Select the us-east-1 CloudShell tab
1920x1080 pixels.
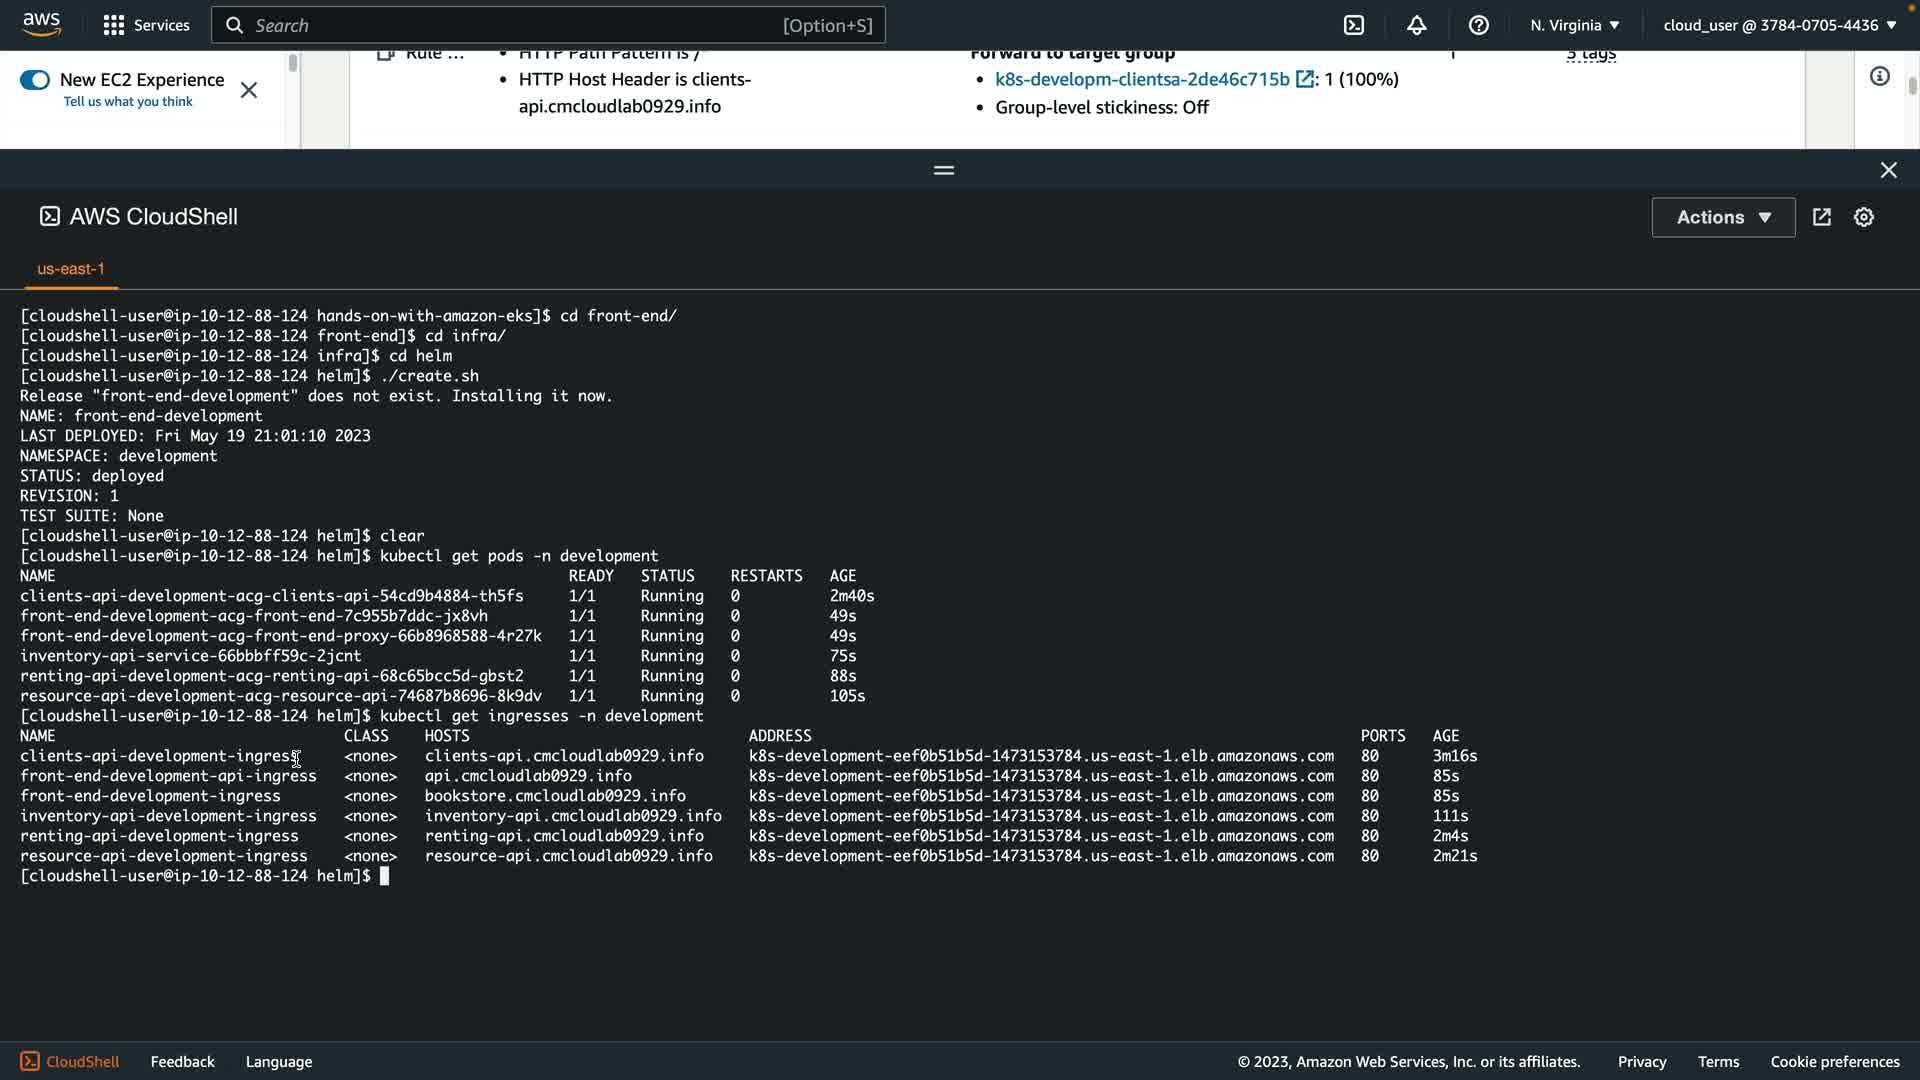(x=70, y=269)
